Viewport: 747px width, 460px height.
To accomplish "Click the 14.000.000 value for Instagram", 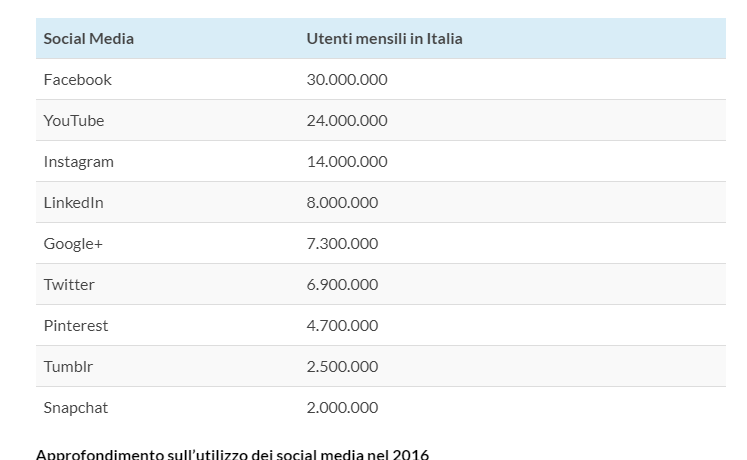I will 347,162.
